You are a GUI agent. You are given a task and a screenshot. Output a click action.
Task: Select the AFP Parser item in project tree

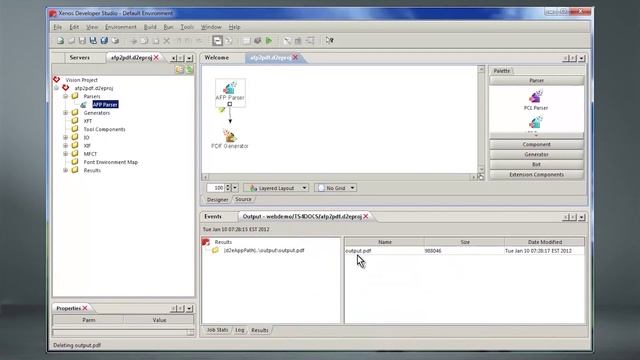(x=105, y=104)
